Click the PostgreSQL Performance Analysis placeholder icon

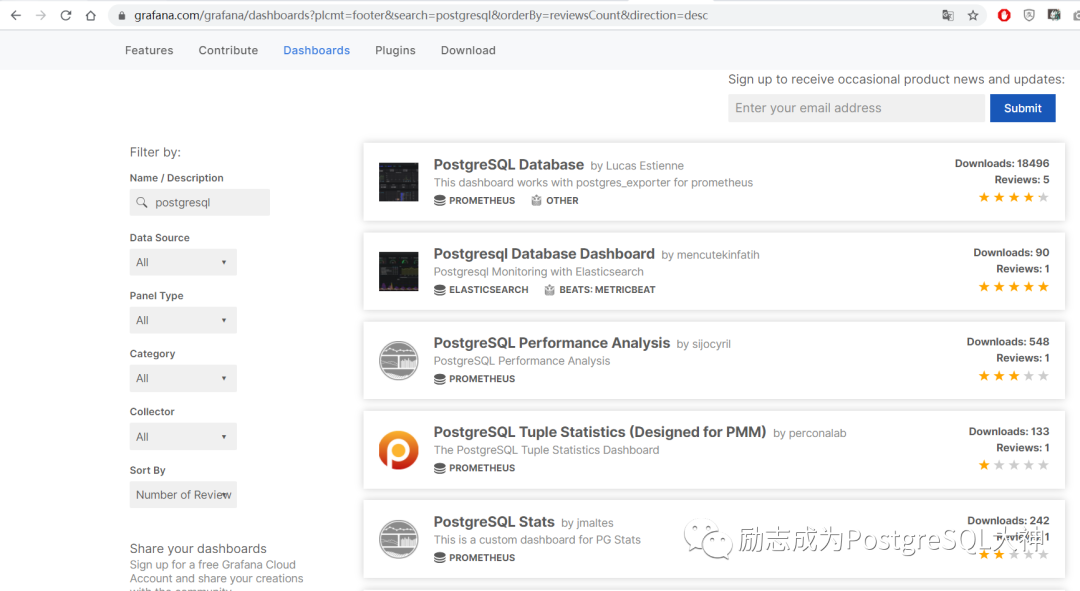click(x=399, y=360)
